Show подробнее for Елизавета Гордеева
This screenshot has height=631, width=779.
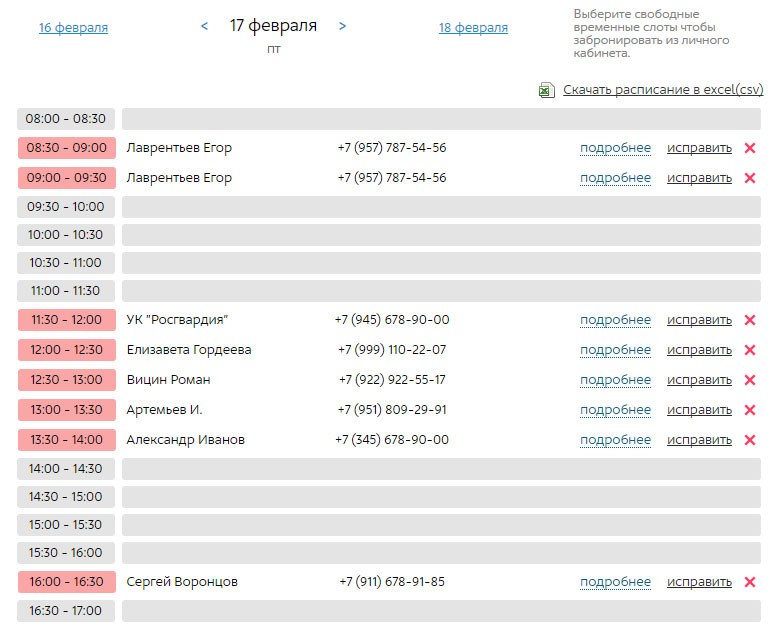pos(615,350)
